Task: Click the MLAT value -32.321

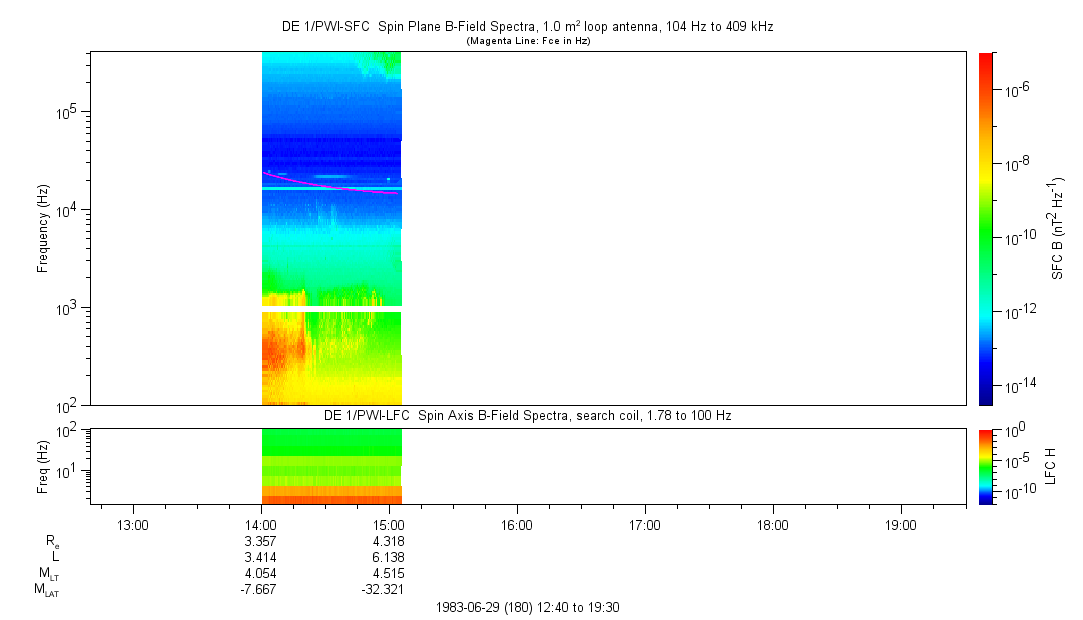Action: [x=384, y=589]
